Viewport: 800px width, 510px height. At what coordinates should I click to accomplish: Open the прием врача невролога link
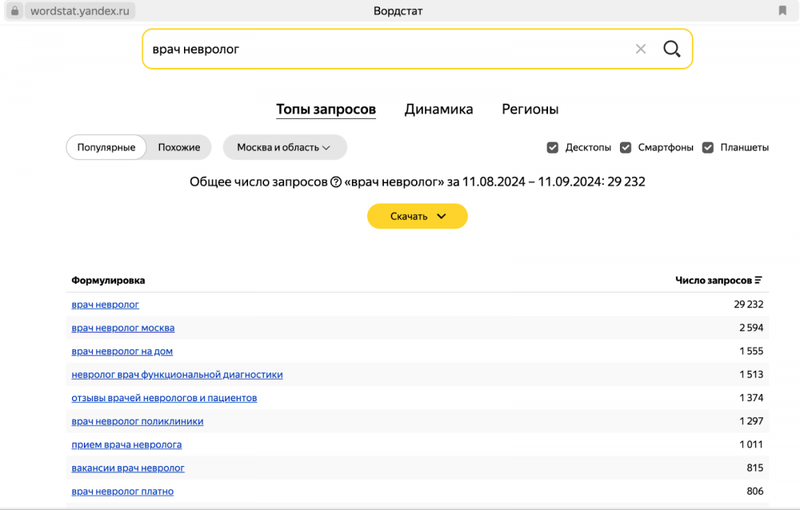[x=127, y=445]
